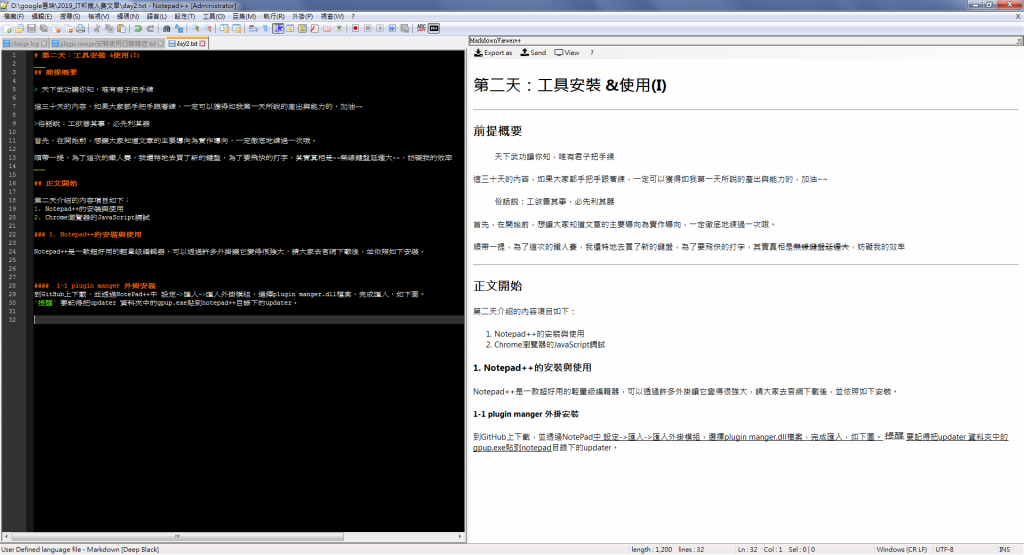Open the 執行(R) menu
Image resolution: width=1024 pixels, height=555 pixels.
[274, 16]
